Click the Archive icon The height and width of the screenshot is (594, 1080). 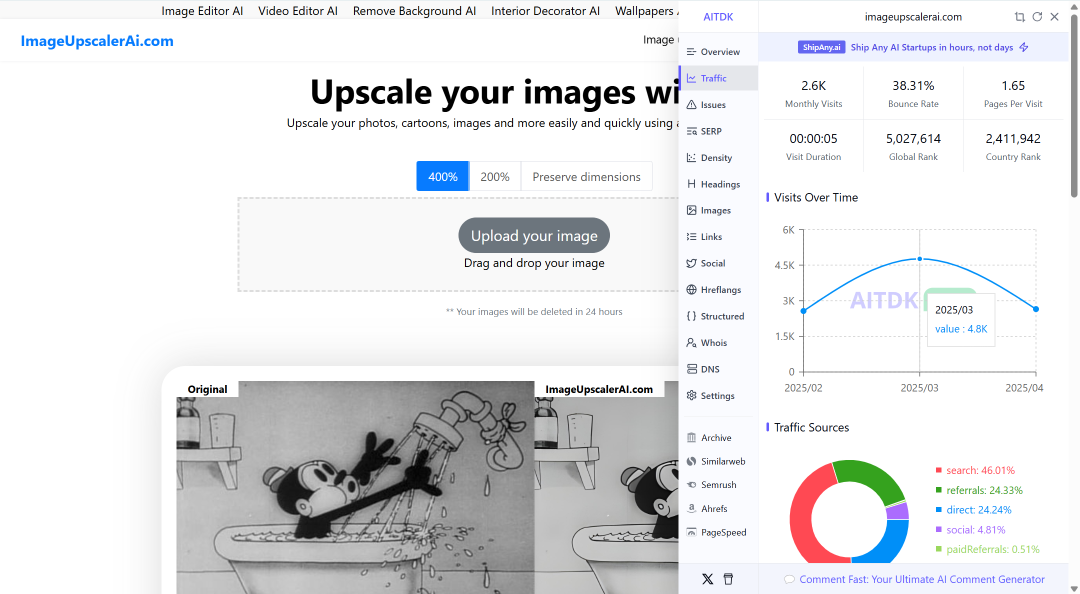click(x=692, y=438)
